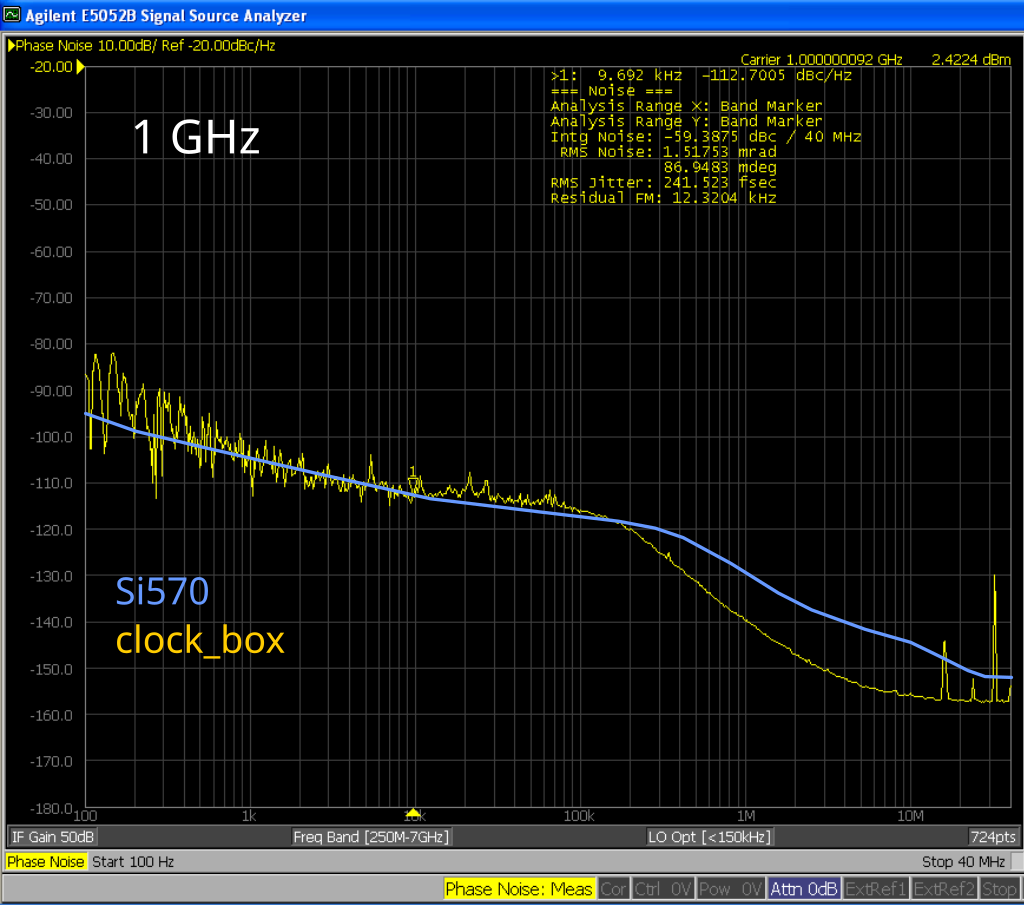Click the Phase Noise: Meas status field

(x=519, y=889)
